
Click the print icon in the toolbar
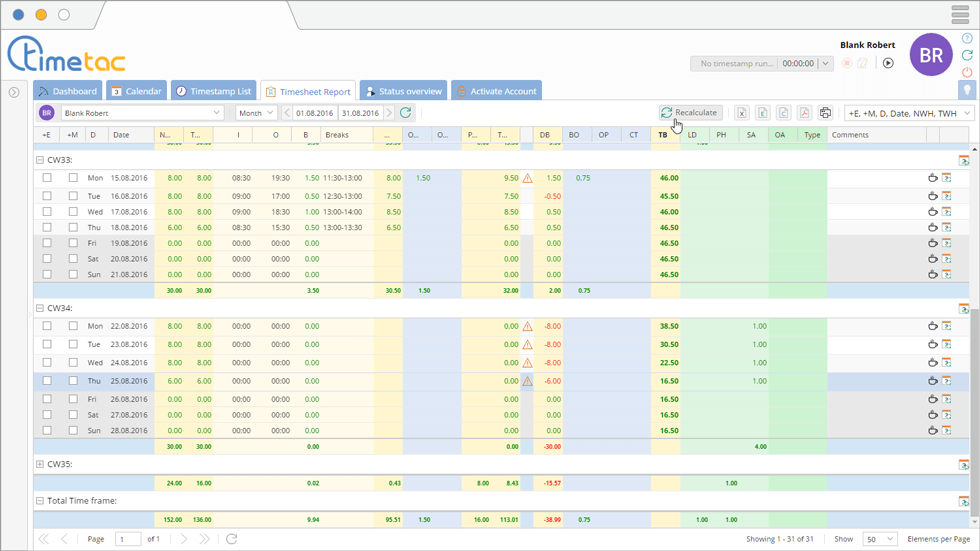(825, 113)
